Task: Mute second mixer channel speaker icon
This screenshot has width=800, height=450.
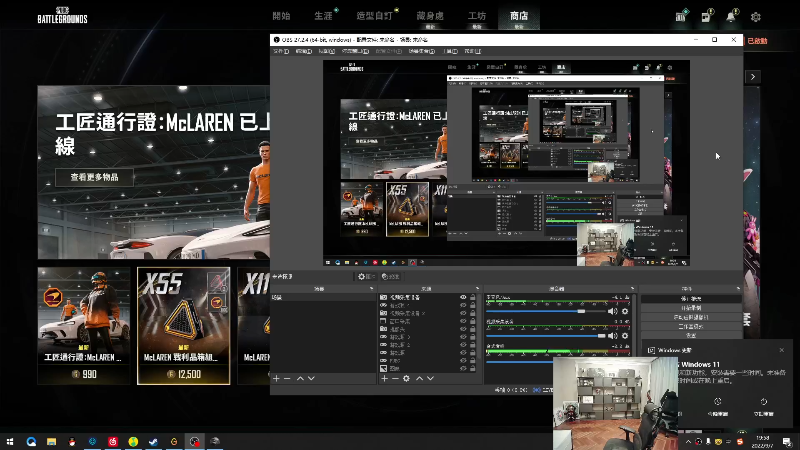Action: click(x=613, y=336)
